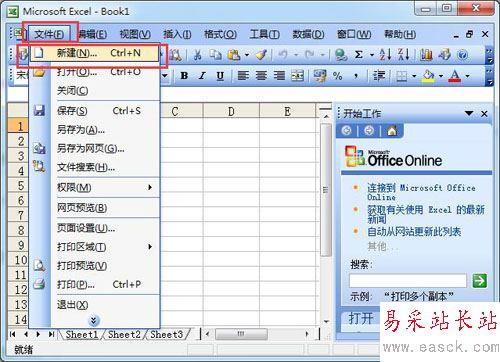Toggle Bold formatting
The image size is (500, 362).
point(184,76)
